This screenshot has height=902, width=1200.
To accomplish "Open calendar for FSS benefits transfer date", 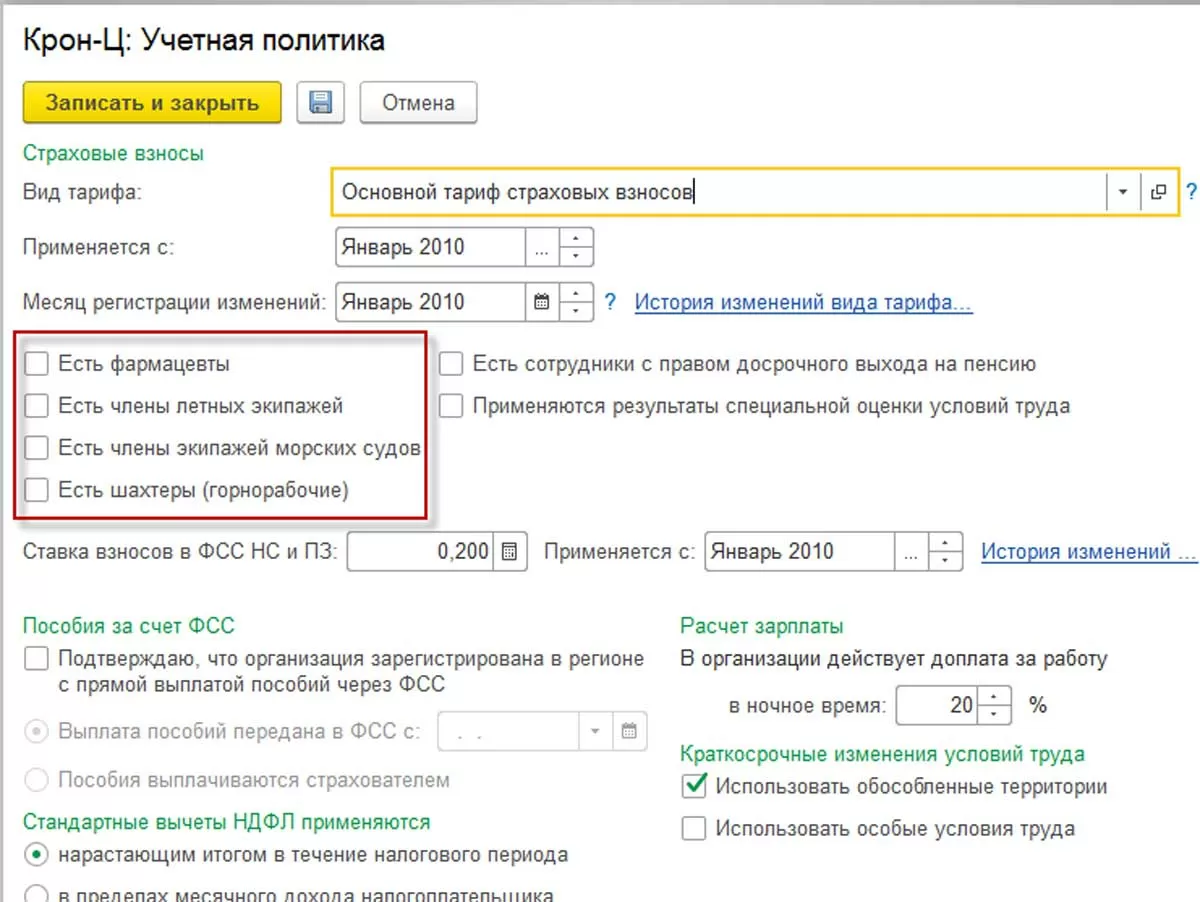I will (x=629, y=732).
